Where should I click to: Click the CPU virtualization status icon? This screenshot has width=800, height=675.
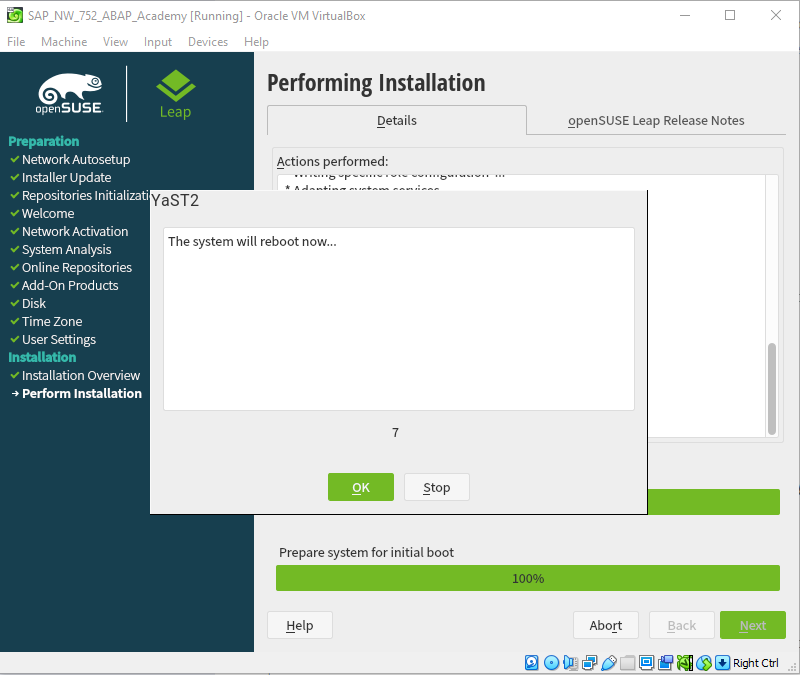(685, 663)
